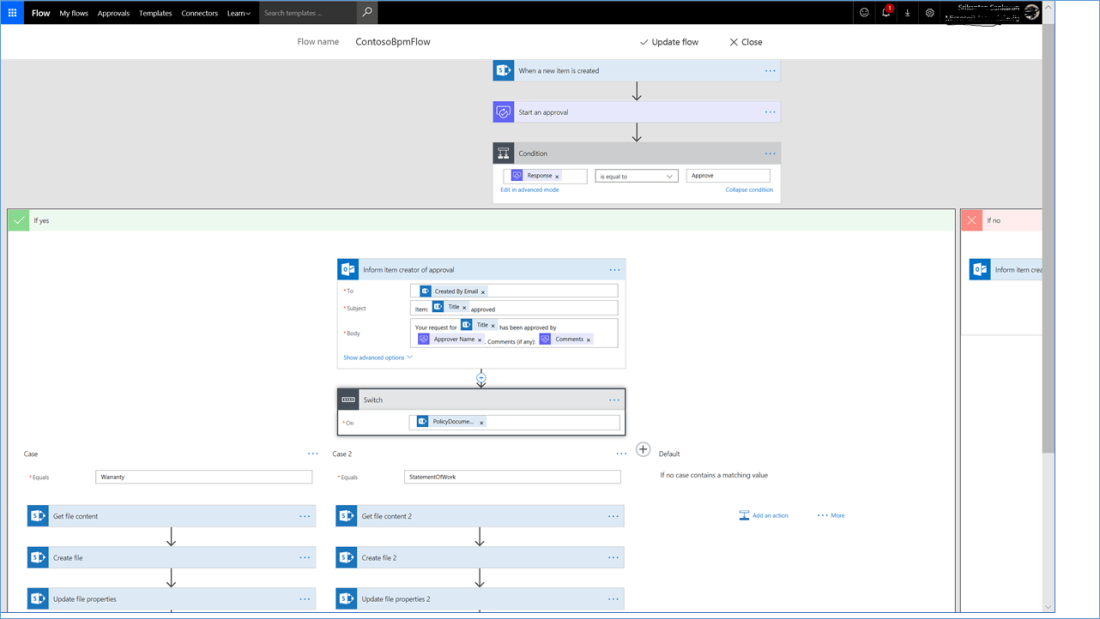The width and height of the screenshot is (1100, 619).
Task: Click Edit in advanced mode link
Action: pyautogui.click(x=530, y=190)
